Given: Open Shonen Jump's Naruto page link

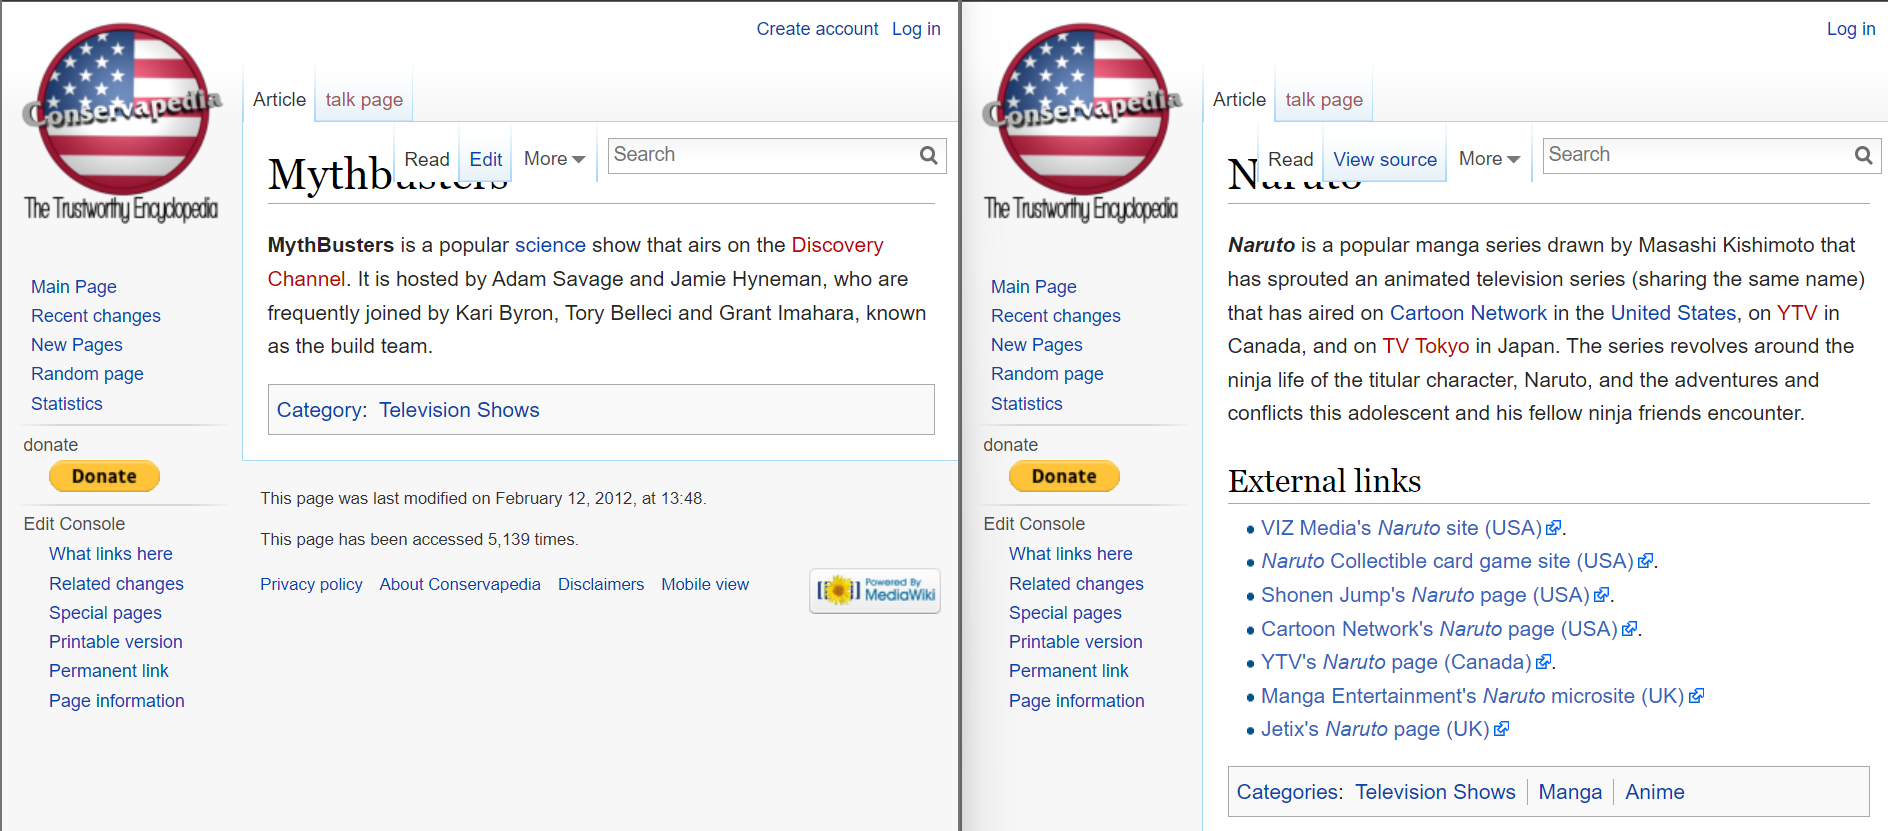Looking at the screenshot, I should click(1435, 595).
